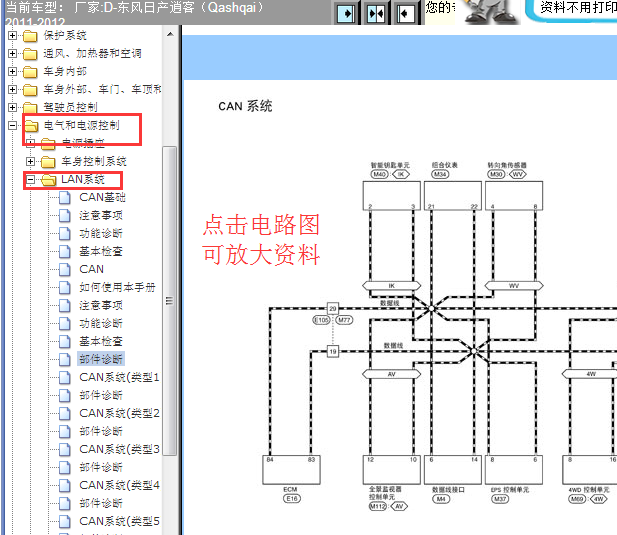Image resolution: width=617 pixels, height=535 pixels.
Task: Open CAN系统(类型4 document icon
Action: coord(65,485)
